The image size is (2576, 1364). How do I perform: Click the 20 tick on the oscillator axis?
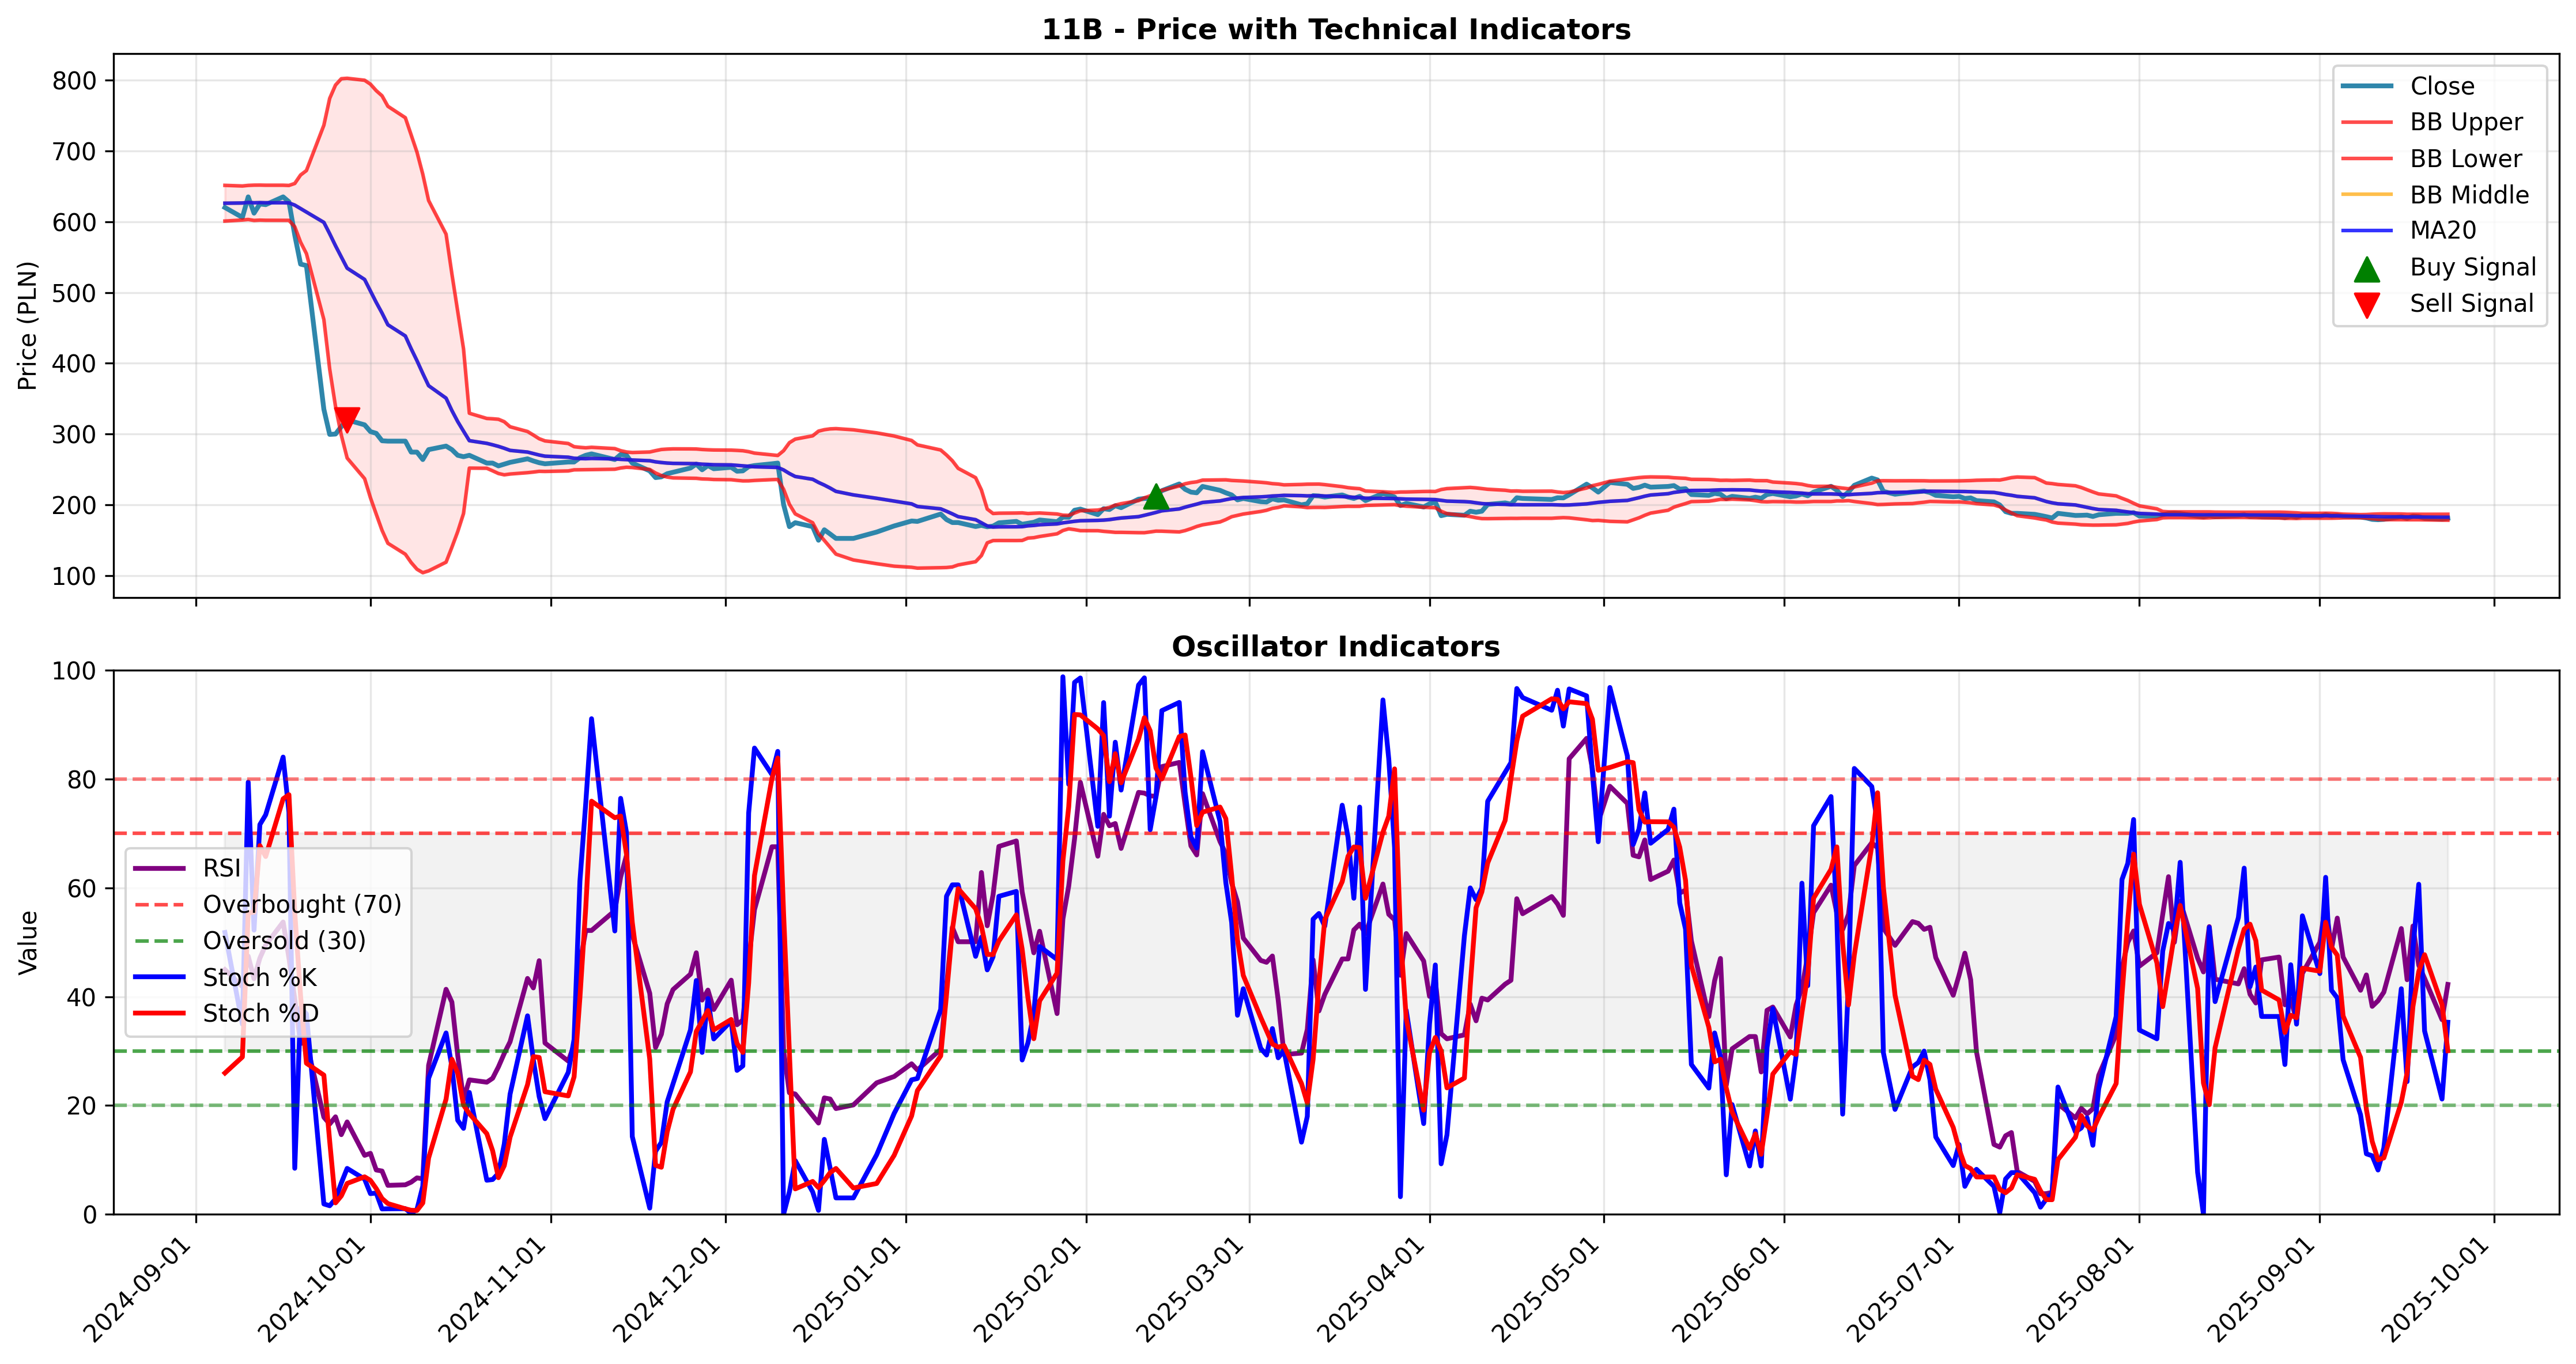click(x=83, y=1106)
